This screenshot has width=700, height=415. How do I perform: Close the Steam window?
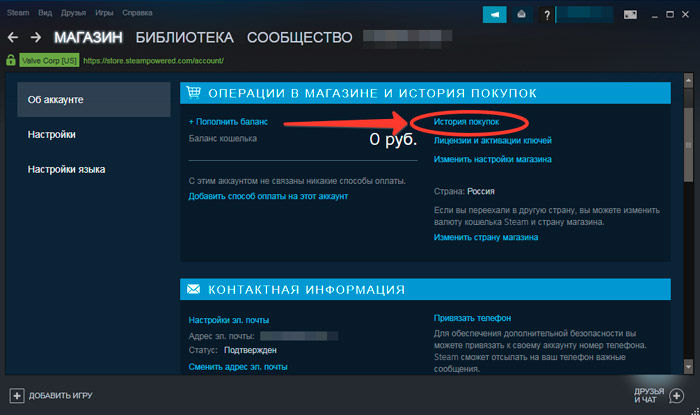(x=685, y=15)
